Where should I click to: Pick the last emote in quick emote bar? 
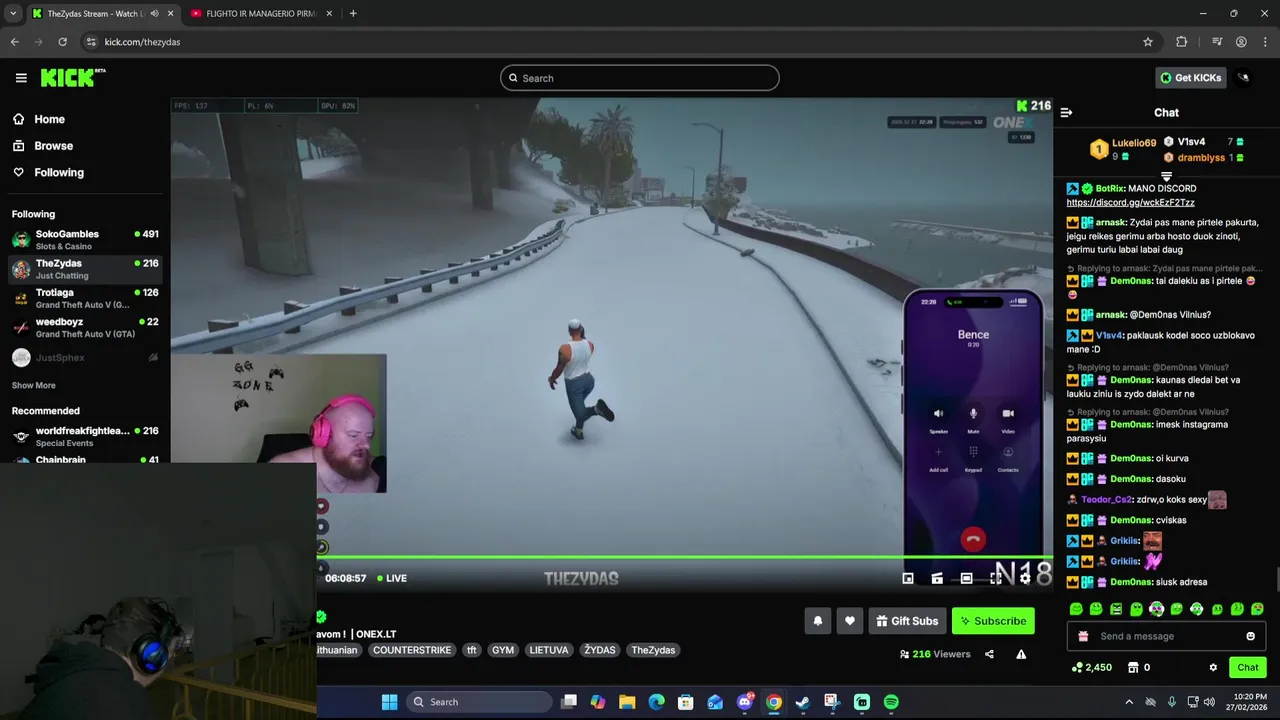click(x=1257, y=609)
